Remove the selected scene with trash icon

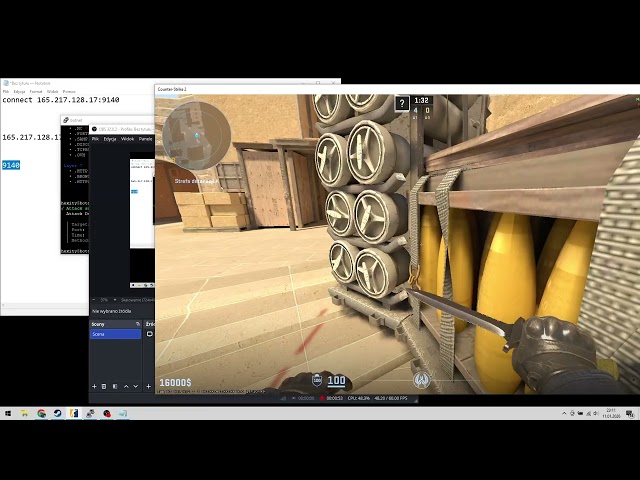point(105,386)
